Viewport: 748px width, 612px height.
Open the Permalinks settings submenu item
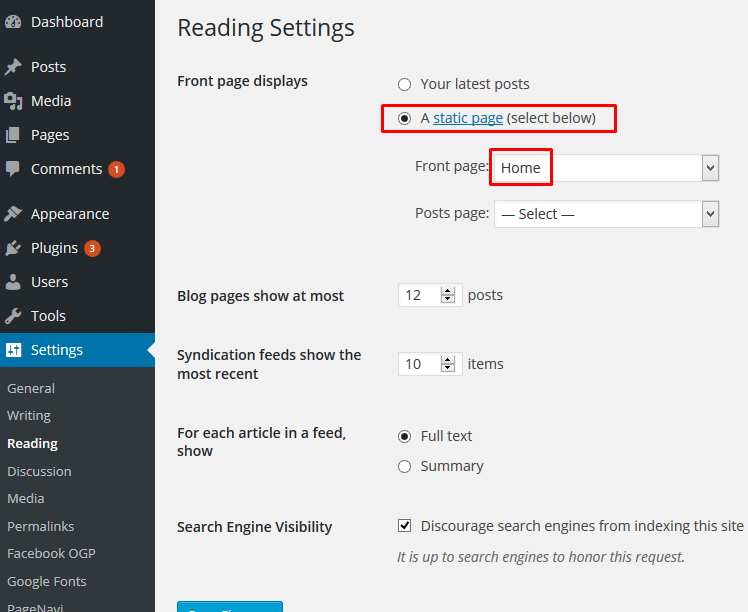pos(40,526)
